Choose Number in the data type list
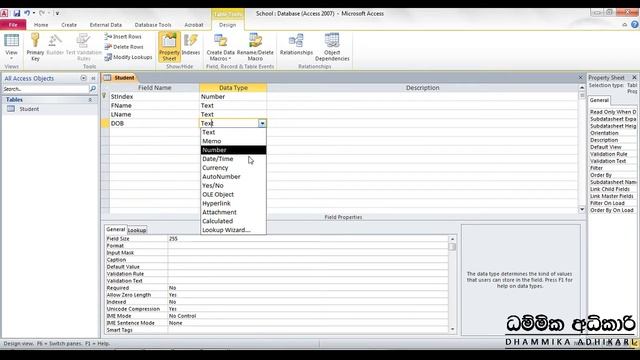 233,150
